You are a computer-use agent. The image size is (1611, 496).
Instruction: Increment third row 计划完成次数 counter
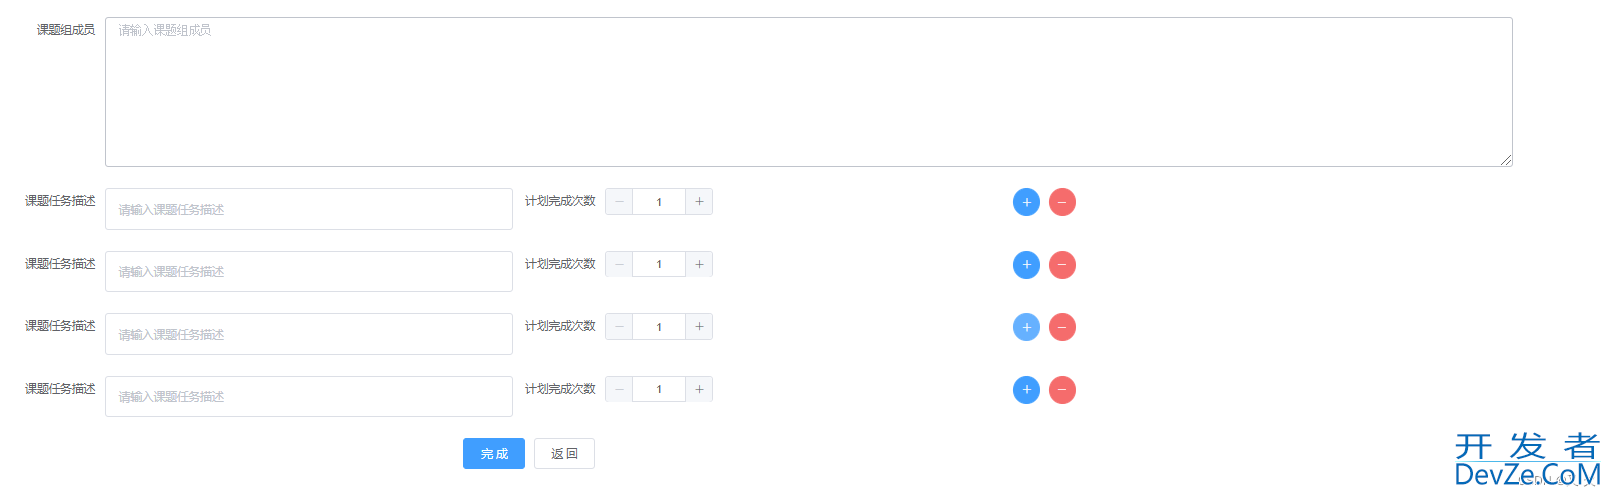(x=699, y=327)
